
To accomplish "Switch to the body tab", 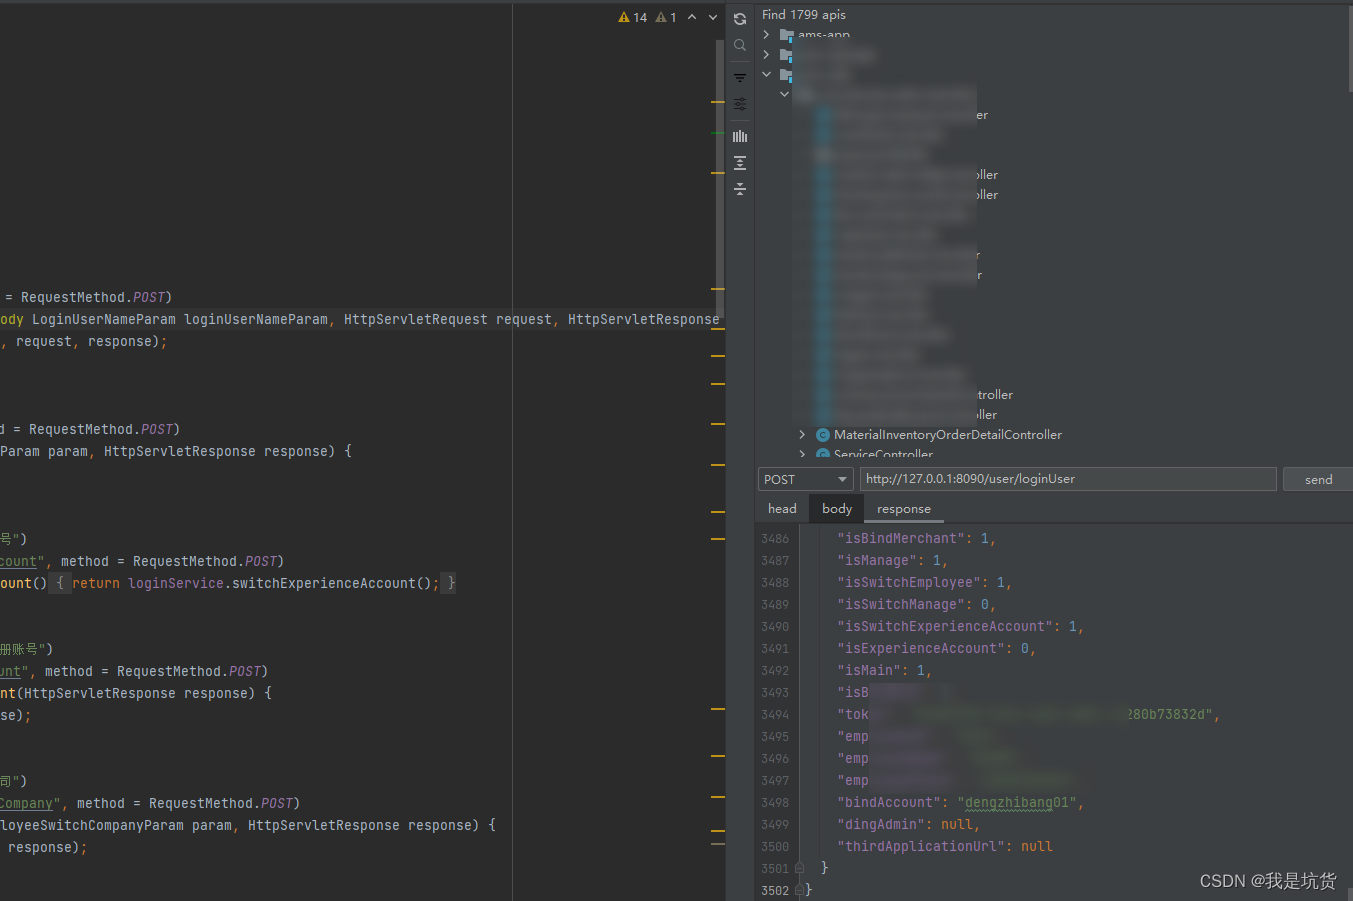I will 837,509.
